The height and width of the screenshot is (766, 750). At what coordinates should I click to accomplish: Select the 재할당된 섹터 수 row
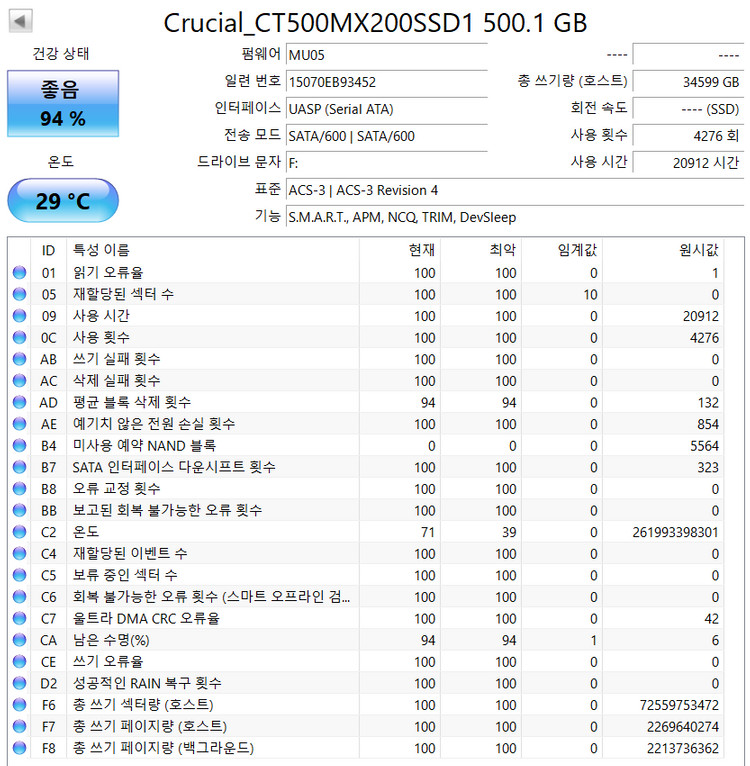pyautogui.click(x=366, y=294)
